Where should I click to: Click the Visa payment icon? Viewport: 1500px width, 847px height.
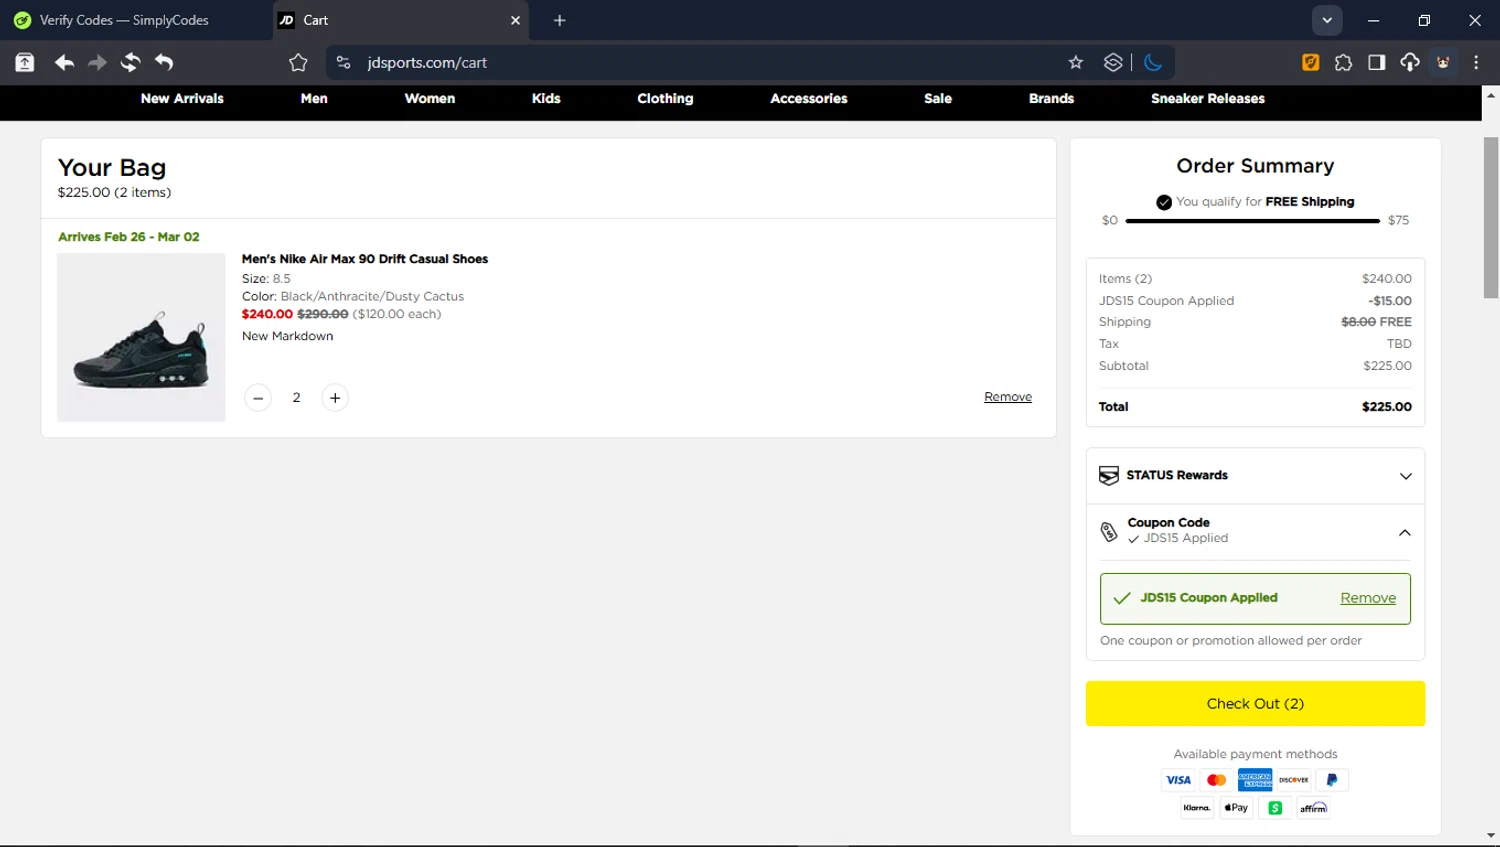click(x=1178, y=780)
